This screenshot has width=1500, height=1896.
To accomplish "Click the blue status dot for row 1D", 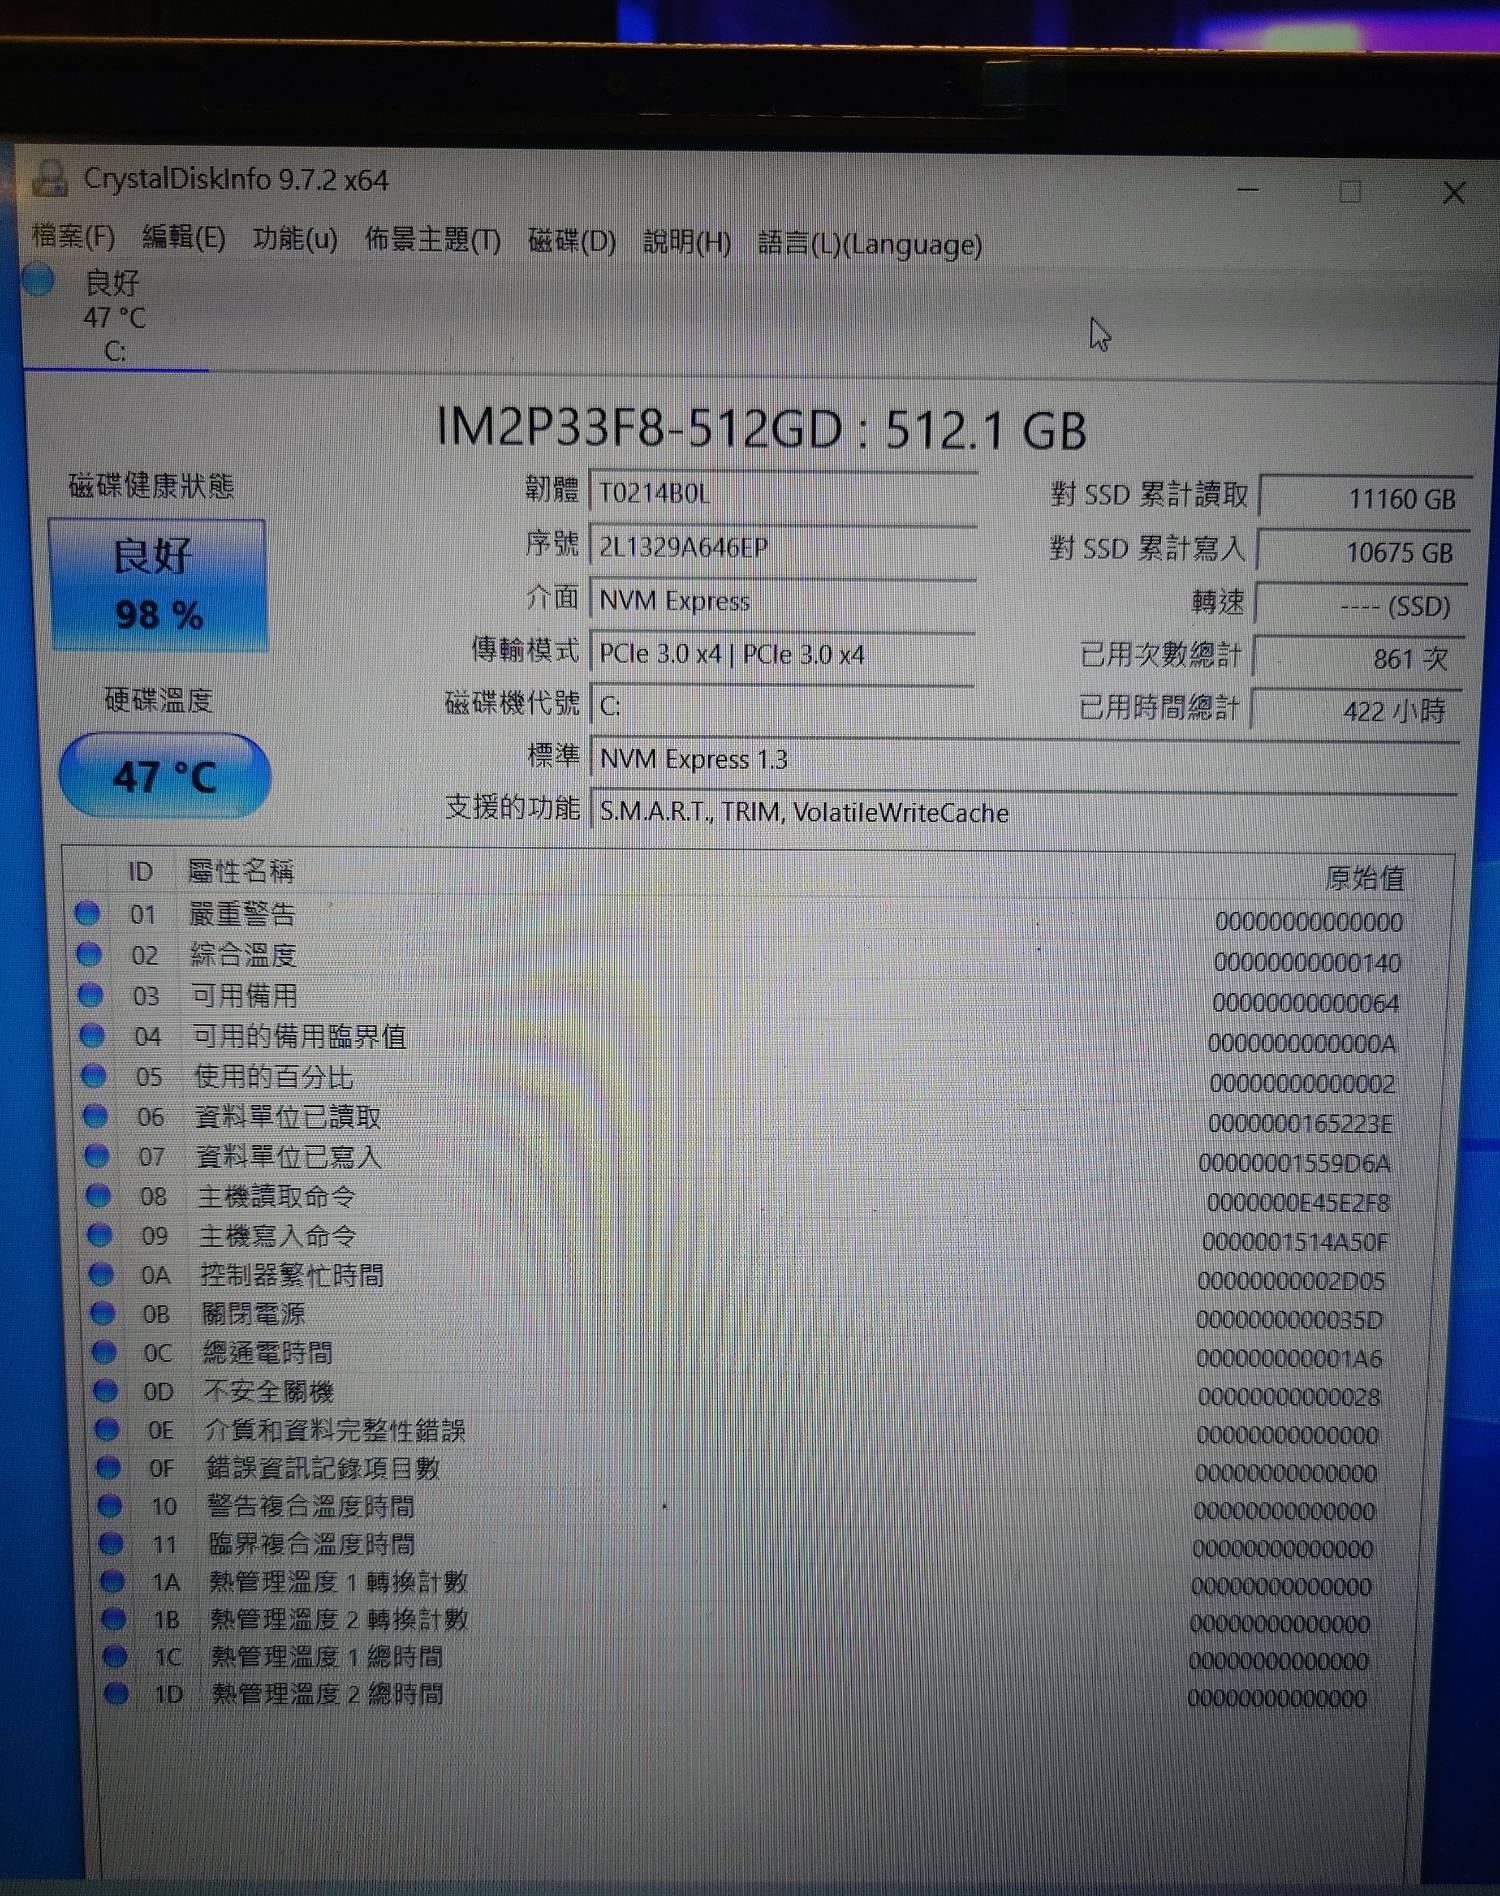I will point(116,1693).
